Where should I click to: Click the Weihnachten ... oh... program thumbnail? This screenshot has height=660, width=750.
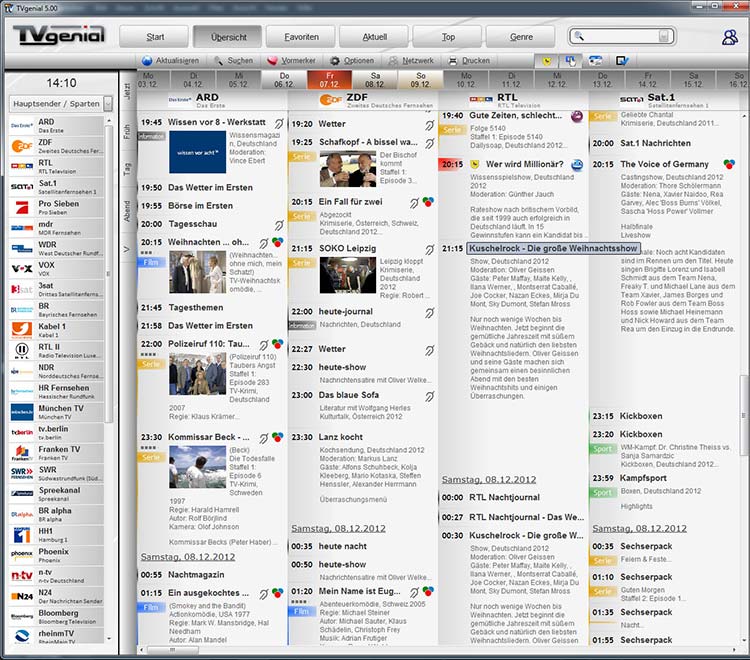[198, 272]
